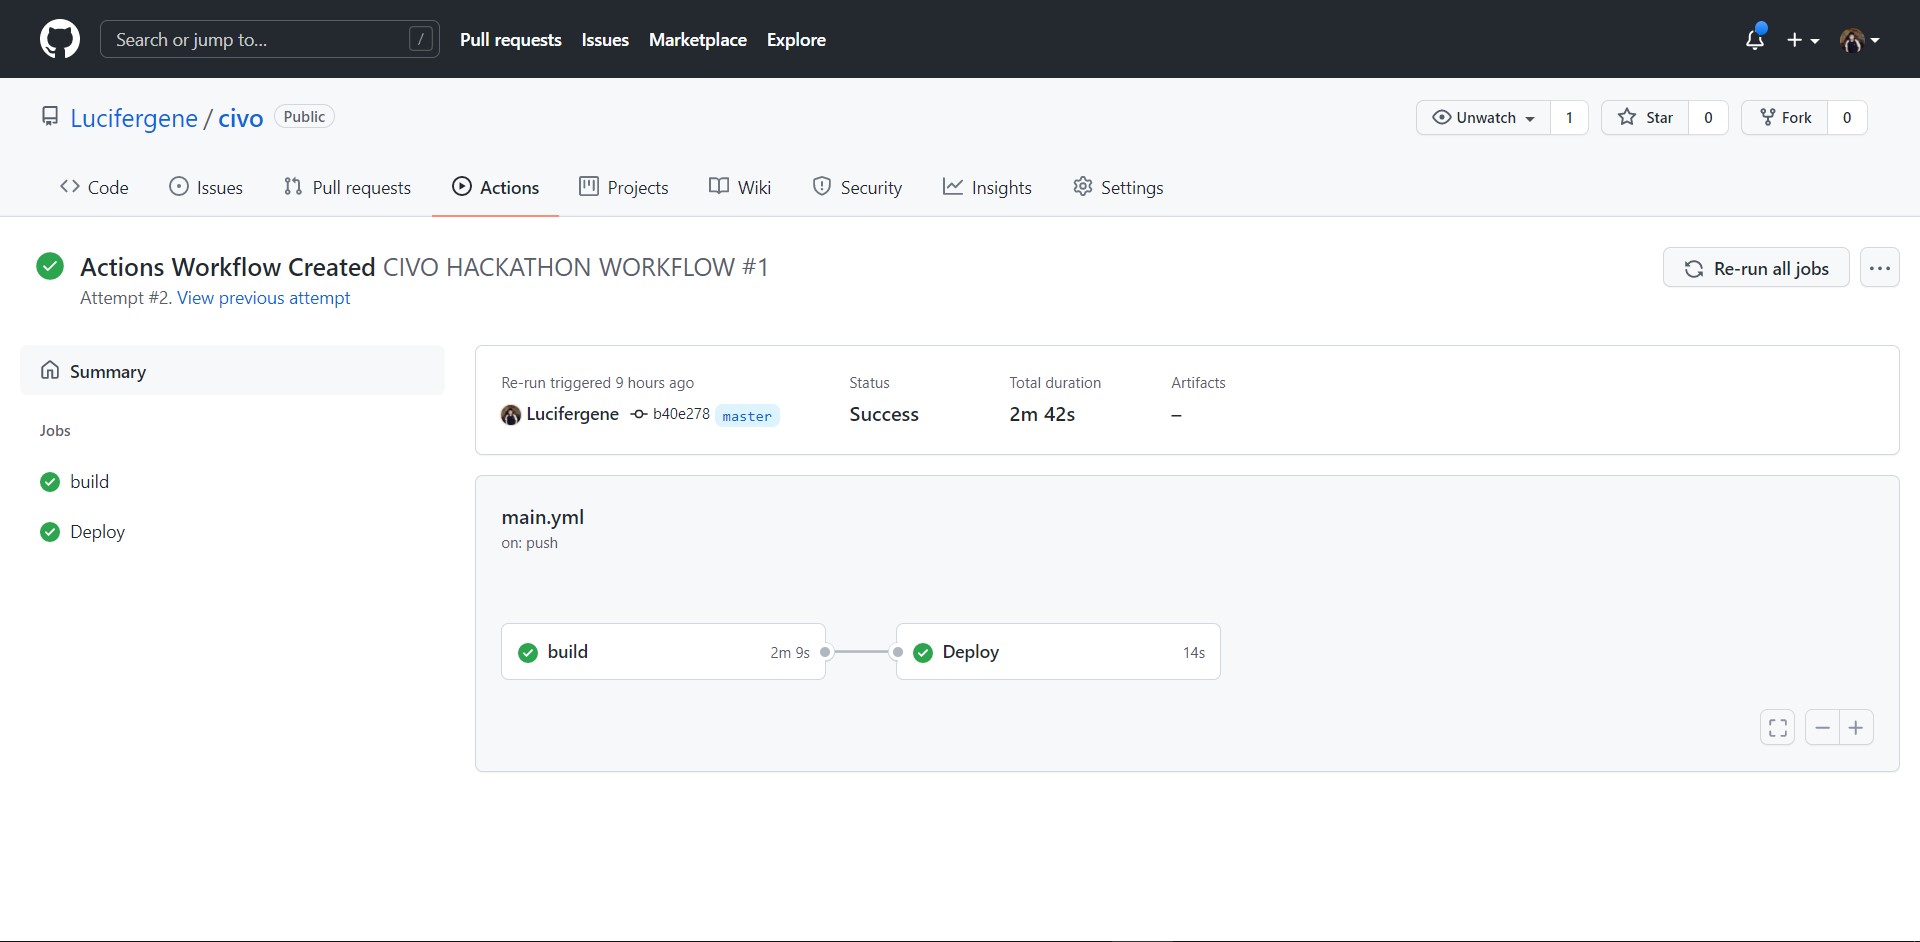Screen dimensions: 1920x942
Task: Click the master branch label
Action: (x=747, y=416)
